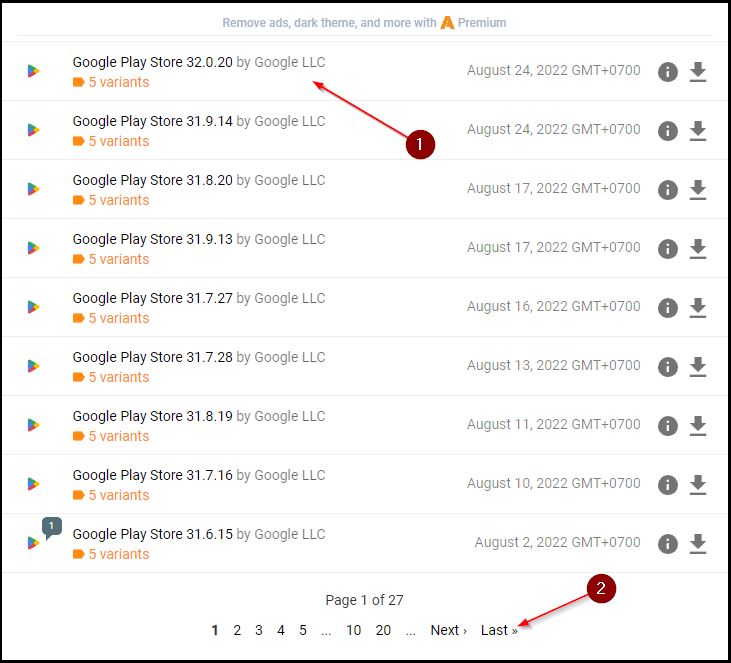Click the 'Page 1 of 27' text
The image size is (731, 663).
tap(364, 600)
